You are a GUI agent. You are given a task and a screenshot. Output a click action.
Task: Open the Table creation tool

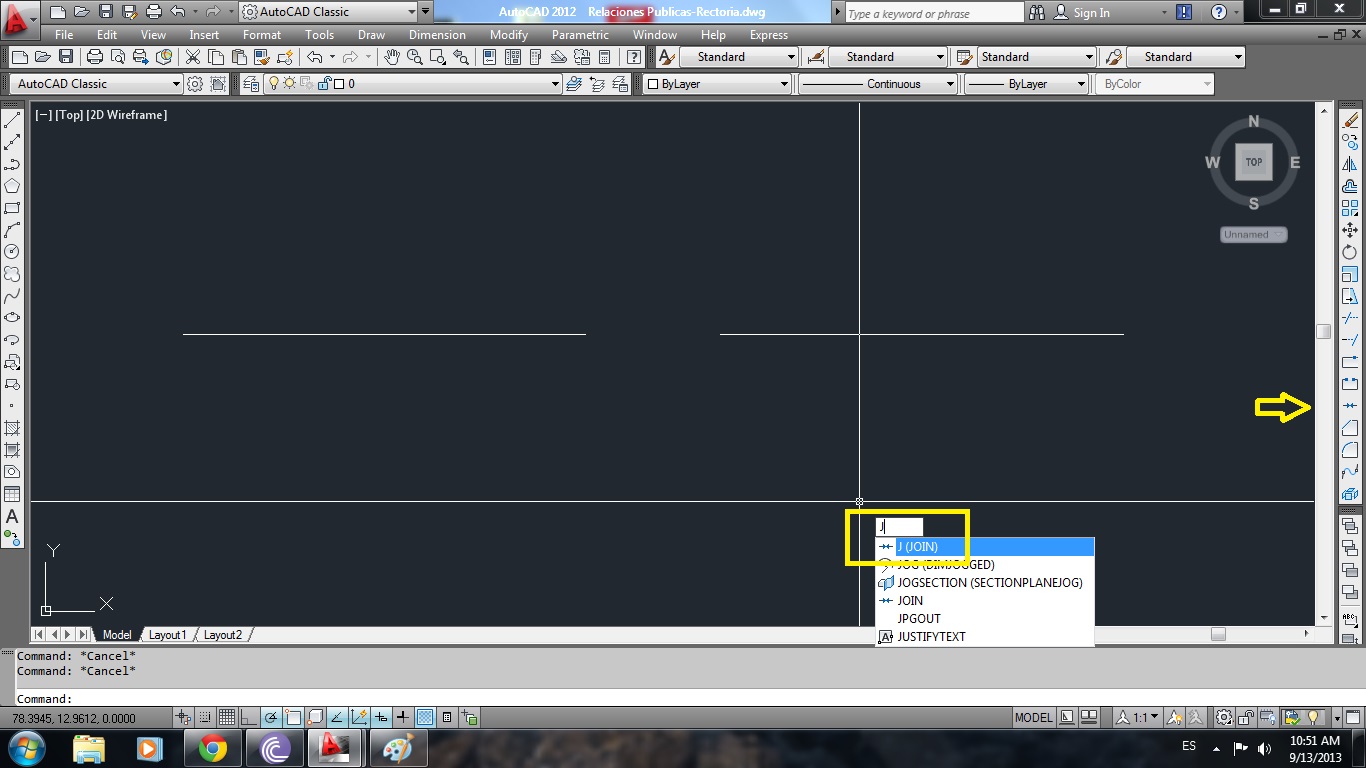tap(12, 494)
